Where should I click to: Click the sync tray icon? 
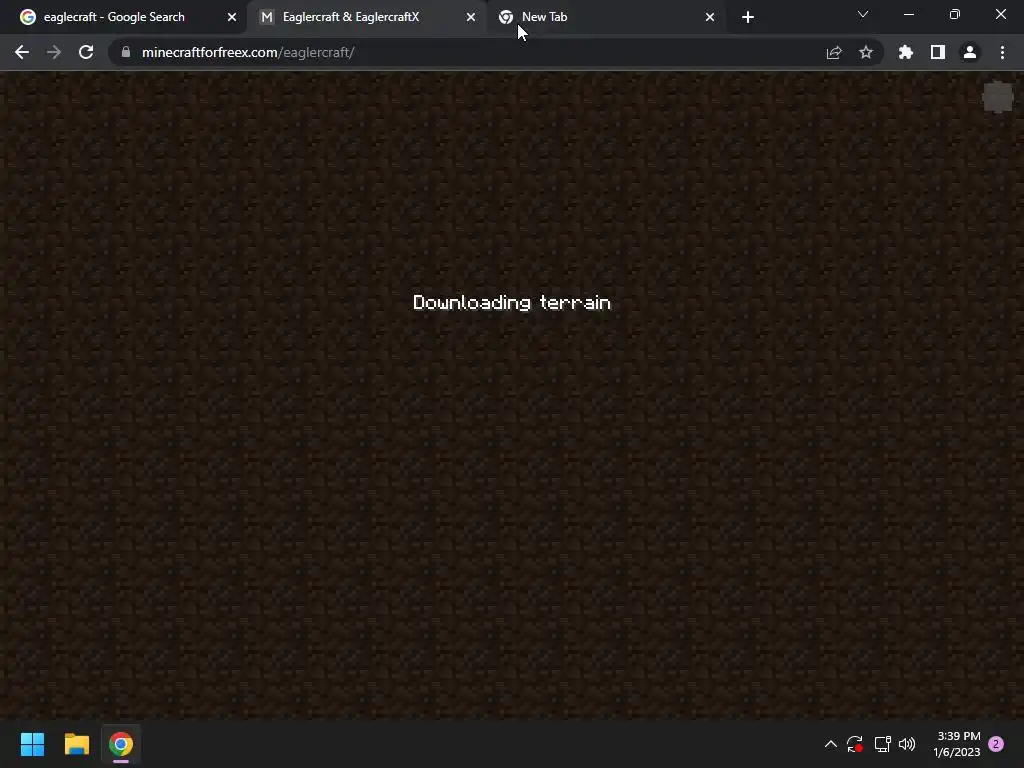(855, 744)
